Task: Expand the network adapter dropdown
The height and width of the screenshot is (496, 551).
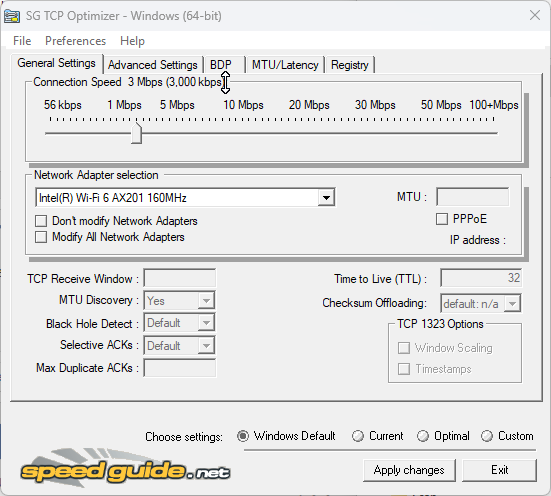Action: point(326,198)
